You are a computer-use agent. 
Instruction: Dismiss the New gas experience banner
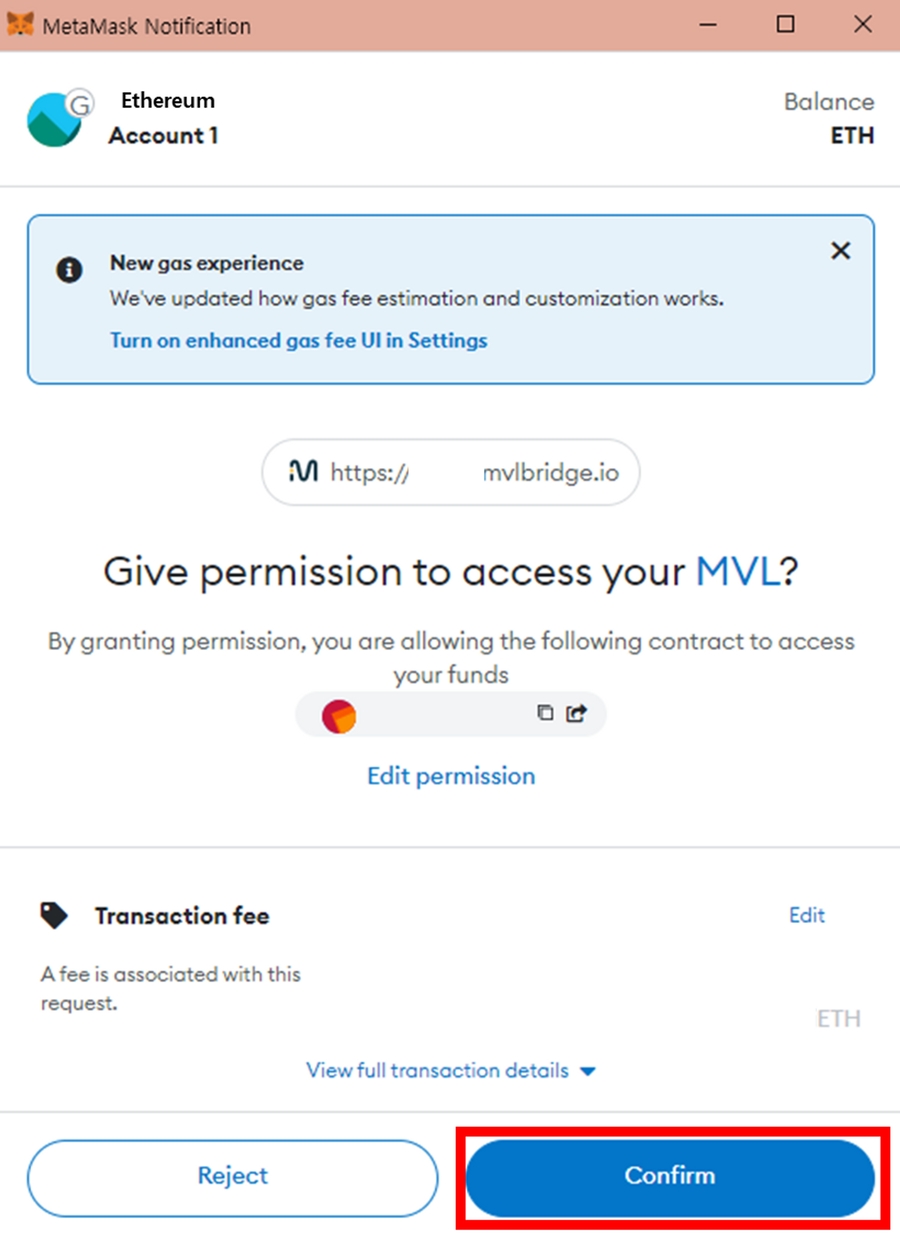841,251
